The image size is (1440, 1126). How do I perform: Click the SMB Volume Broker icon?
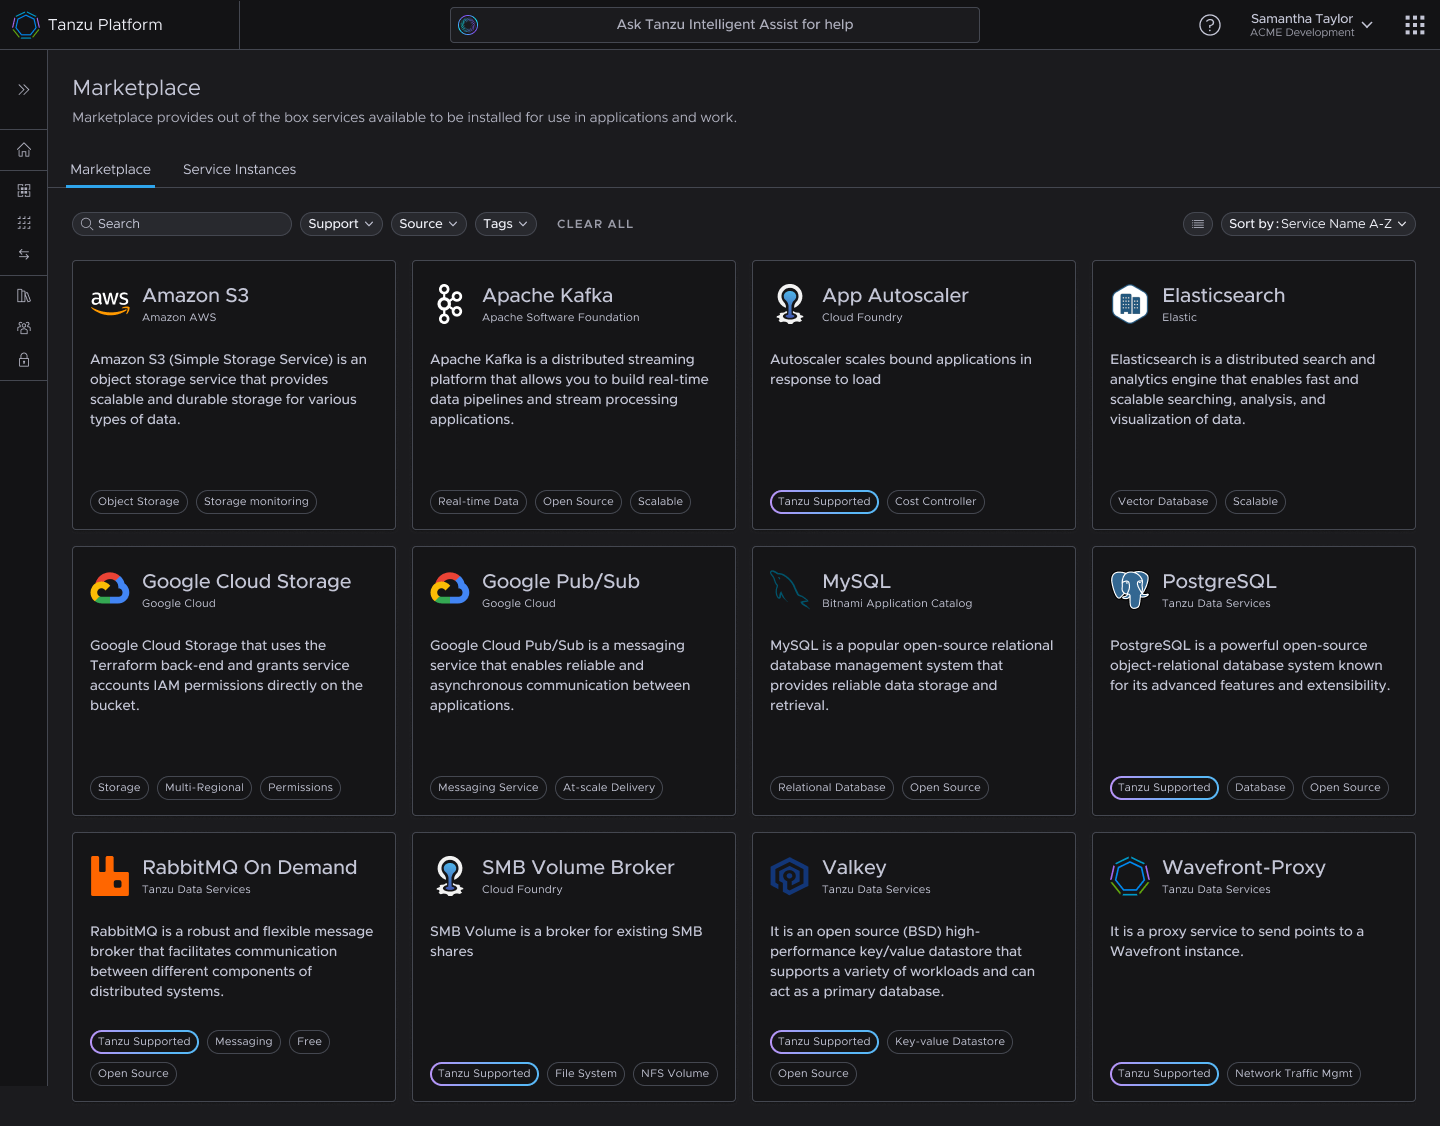pyautogui.click(x=450, y=876)
